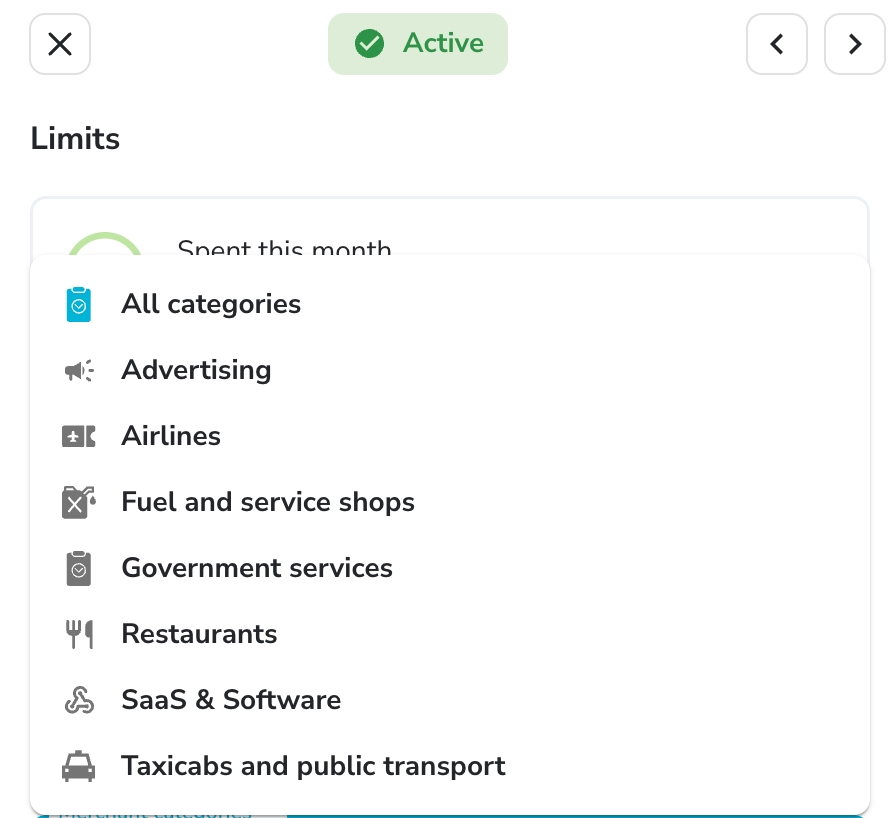The height and width of the screenshot is (818, 896).
Task: Click the Restaurants fork and knife icon
Action: coord(79,634)
